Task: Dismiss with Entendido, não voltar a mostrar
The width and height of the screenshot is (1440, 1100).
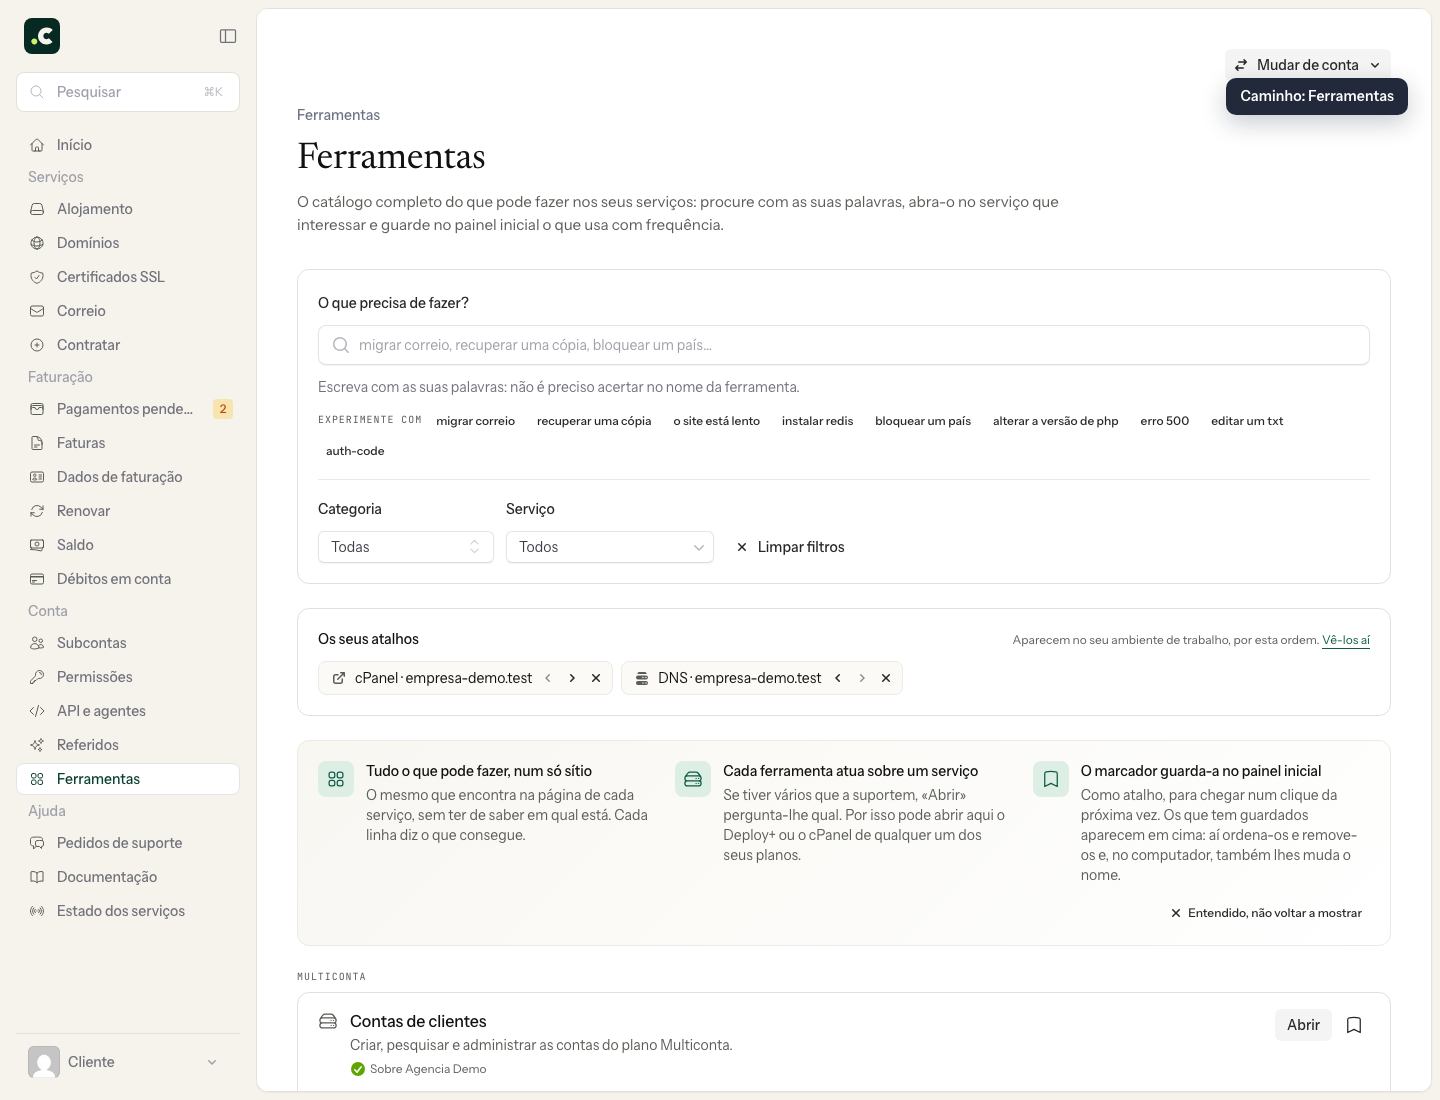Action: [x=1266, y=913]
